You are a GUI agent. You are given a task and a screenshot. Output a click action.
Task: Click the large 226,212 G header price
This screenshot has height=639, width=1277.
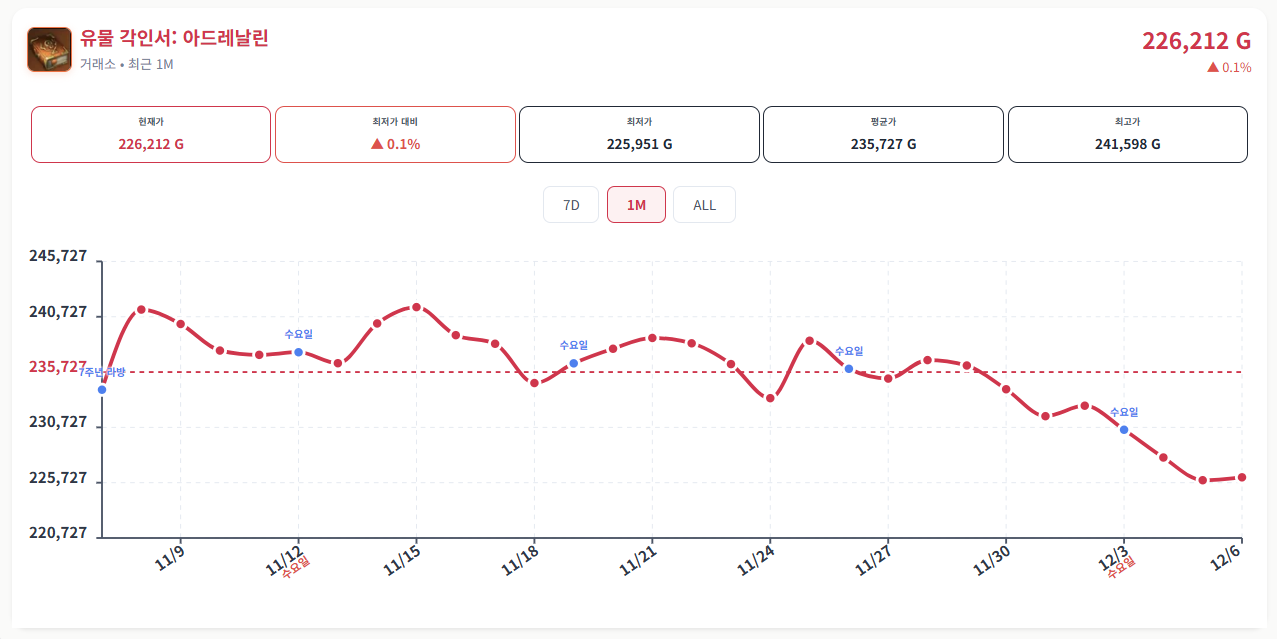point(1196,41)
